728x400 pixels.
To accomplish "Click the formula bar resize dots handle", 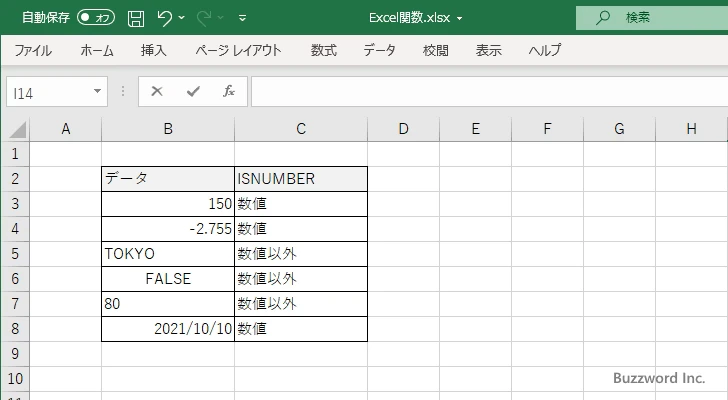I will tap(123, 91).
